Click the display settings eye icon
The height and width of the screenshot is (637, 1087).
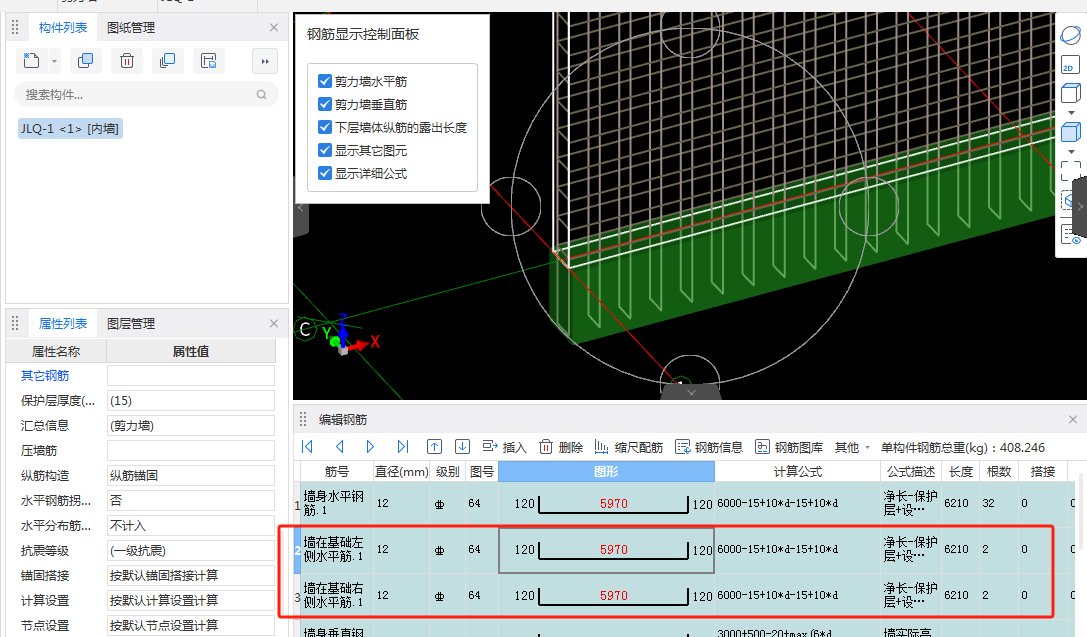coord(1070,234)
